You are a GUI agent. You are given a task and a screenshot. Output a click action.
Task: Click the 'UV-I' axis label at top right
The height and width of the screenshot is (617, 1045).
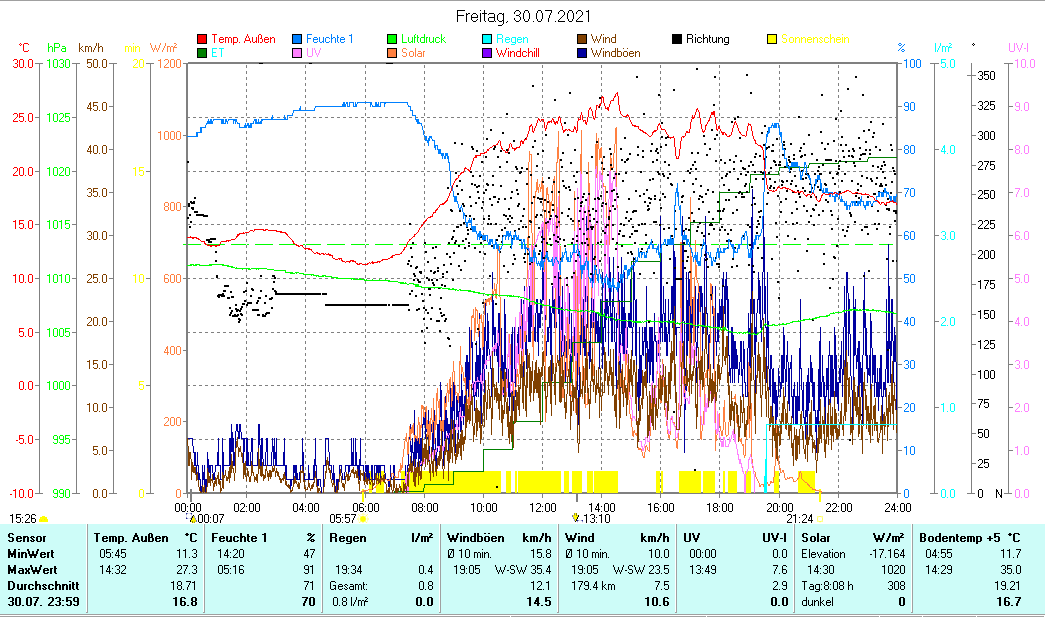[x=1018, y=48]
